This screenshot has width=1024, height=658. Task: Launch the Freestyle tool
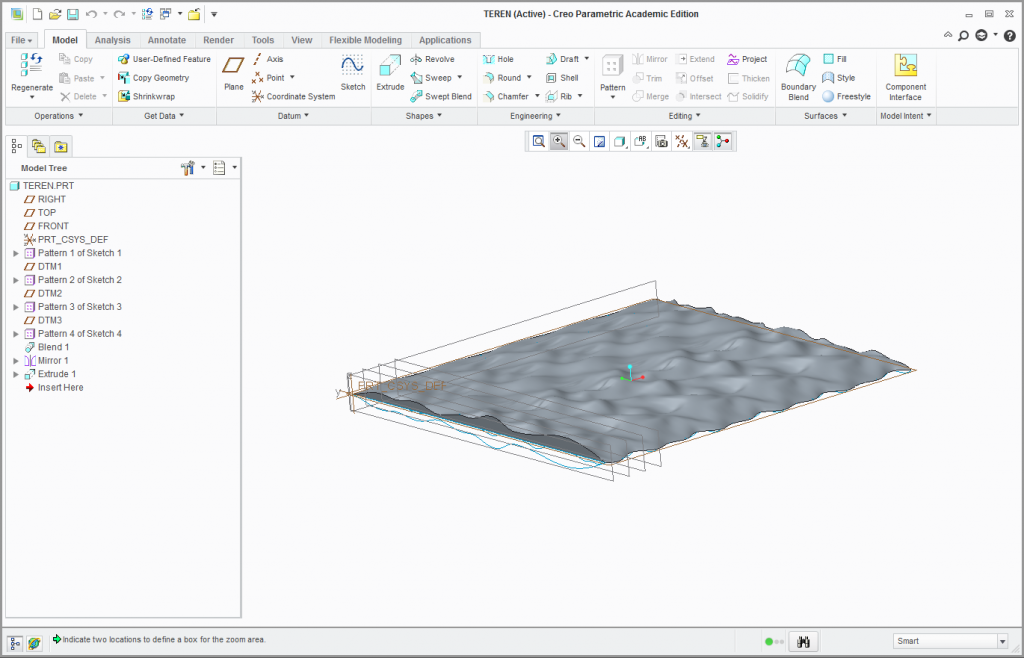coord(846,97)
